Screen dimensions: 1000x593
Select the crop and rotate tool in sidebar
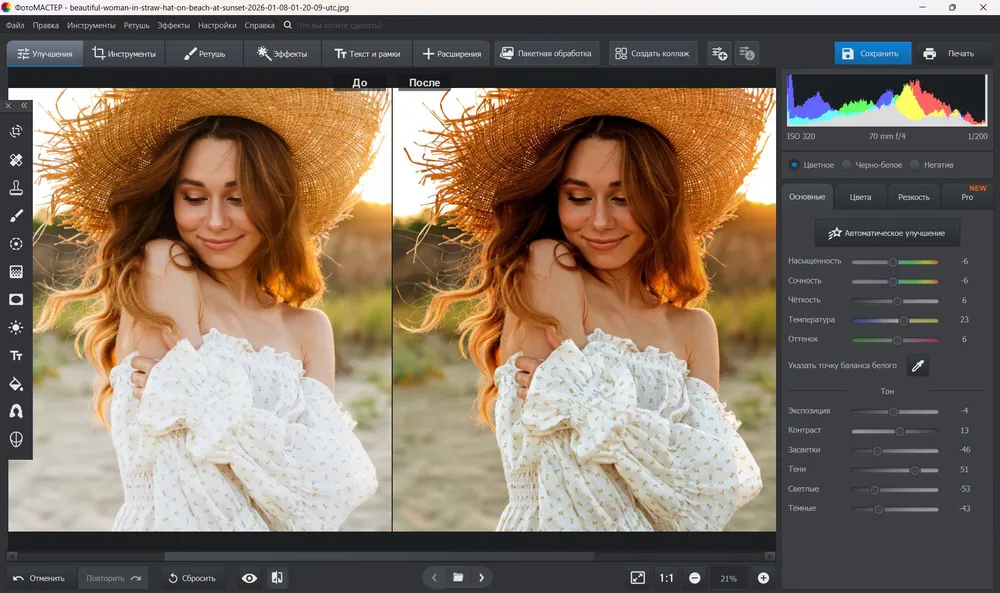click(x=16, y=131)
